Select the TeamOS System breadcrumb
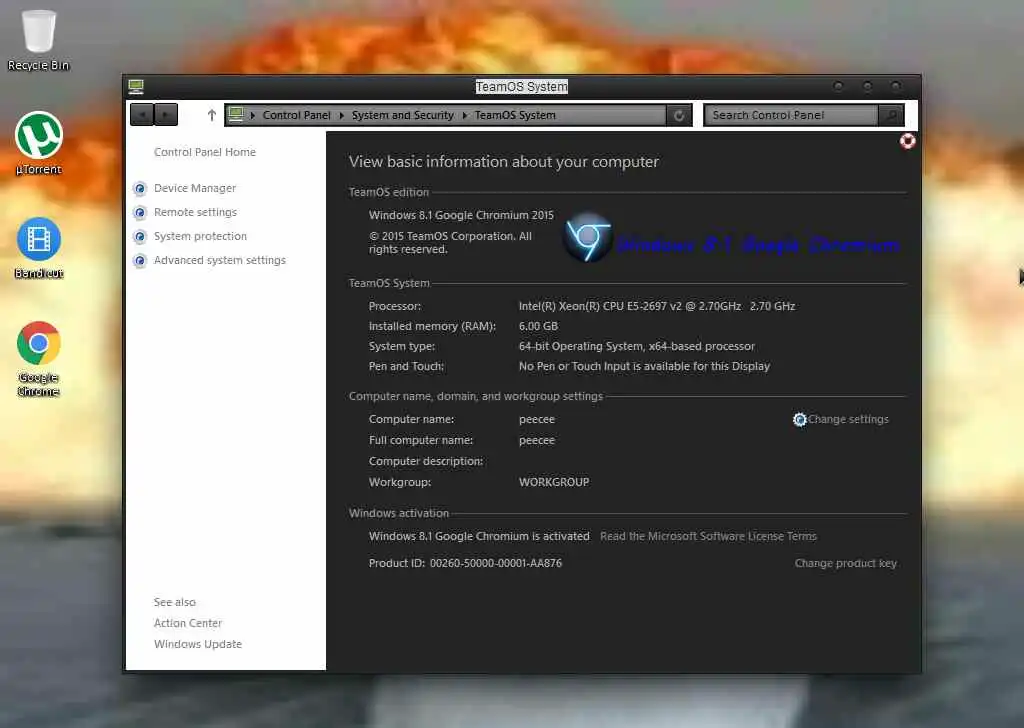The height and width of the screenshot is (728, 1024). 515,115
